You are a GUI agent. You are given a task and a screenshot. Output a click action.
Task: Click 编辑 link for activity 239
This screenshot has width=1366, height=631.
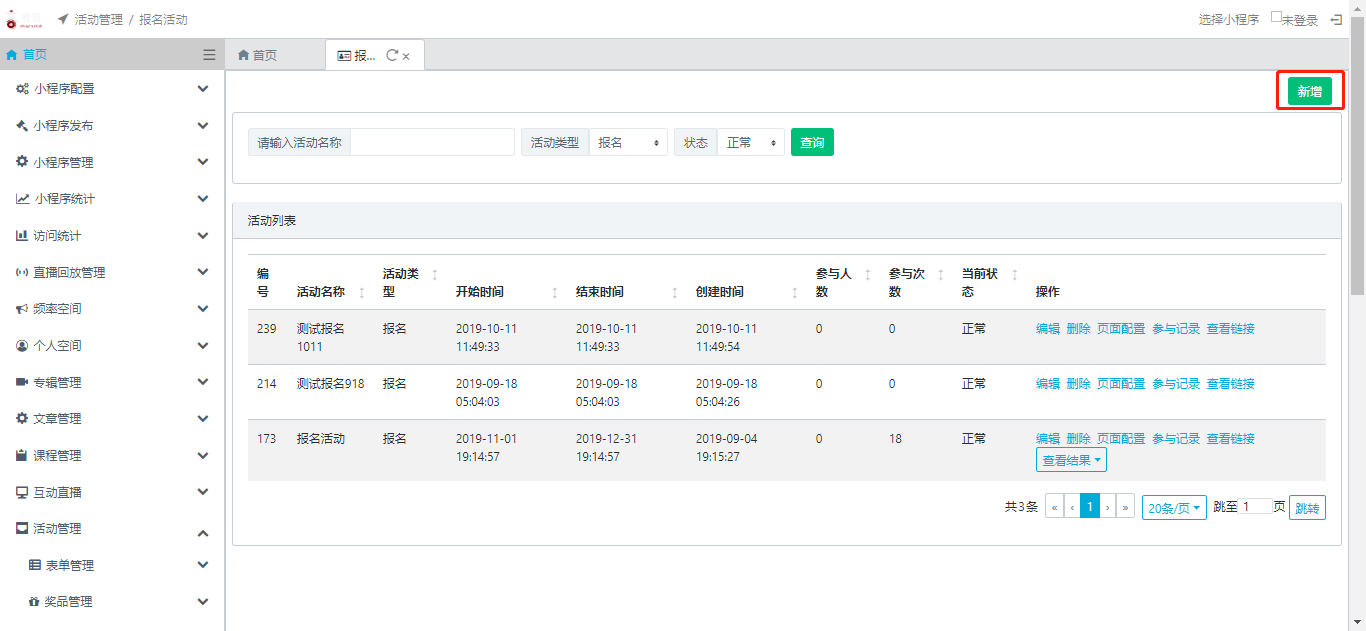click(1047, 329)
